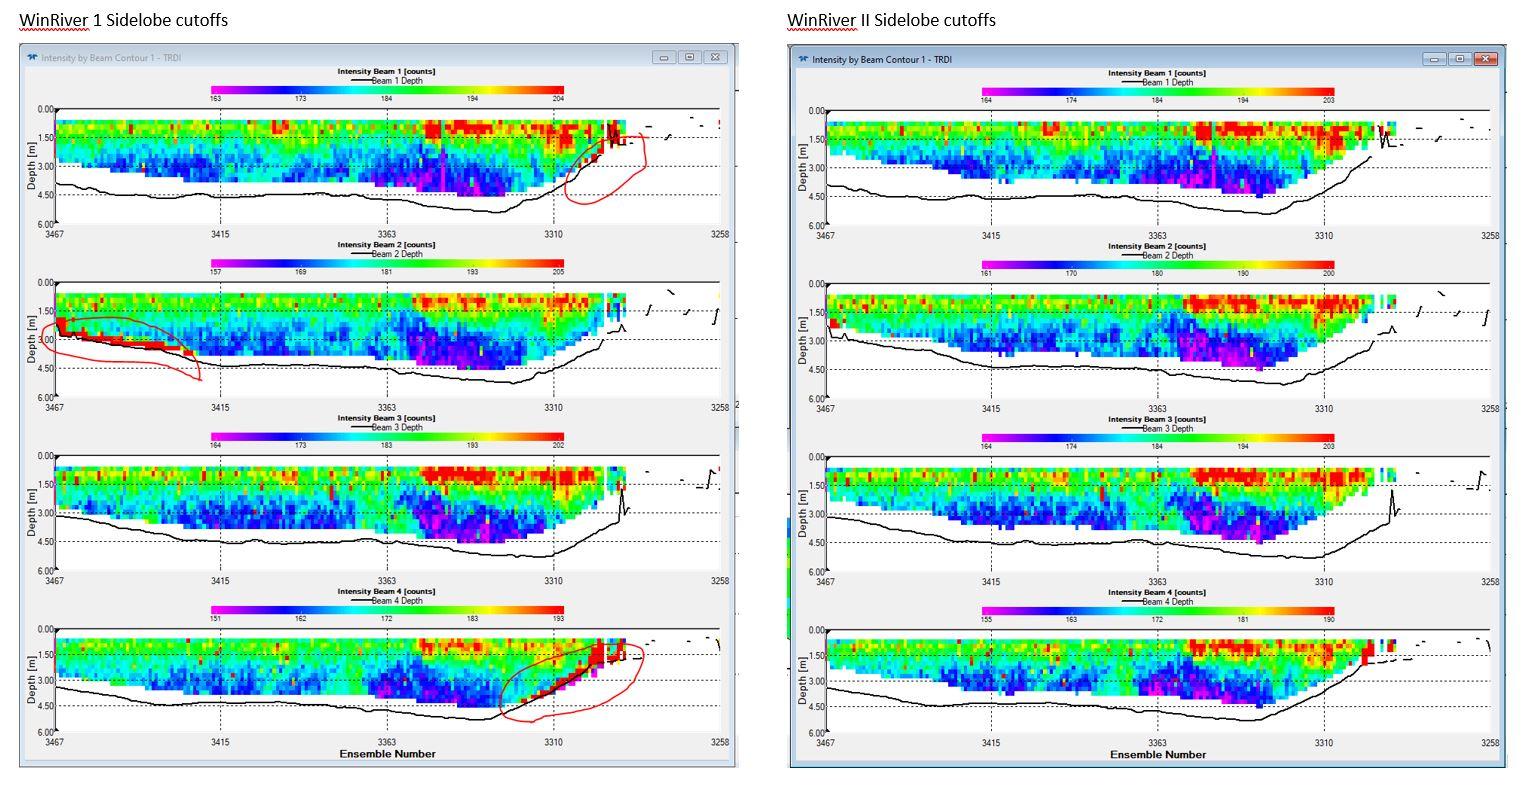
Task: Maximize the left Intensity by Beam Contour window
Action: [690, 57]
